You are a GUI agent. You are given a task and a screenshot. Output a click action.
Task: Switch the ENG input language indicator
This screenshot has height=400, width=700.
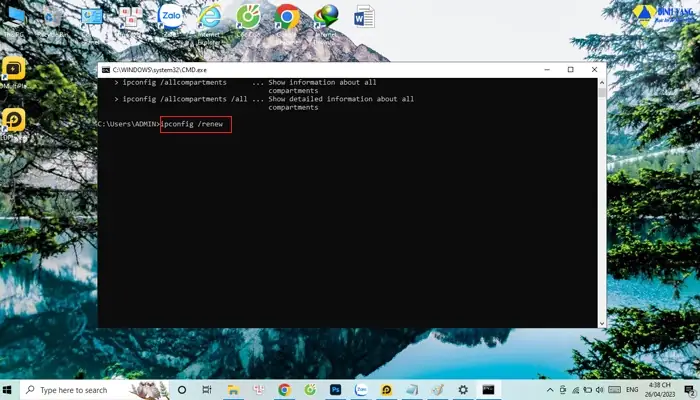coord(632,390)
